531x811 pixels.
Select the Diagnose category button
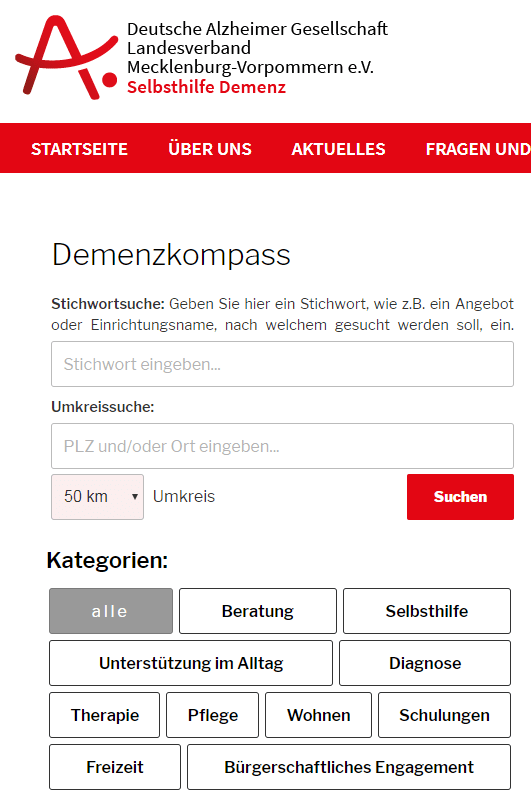[425, 663]
